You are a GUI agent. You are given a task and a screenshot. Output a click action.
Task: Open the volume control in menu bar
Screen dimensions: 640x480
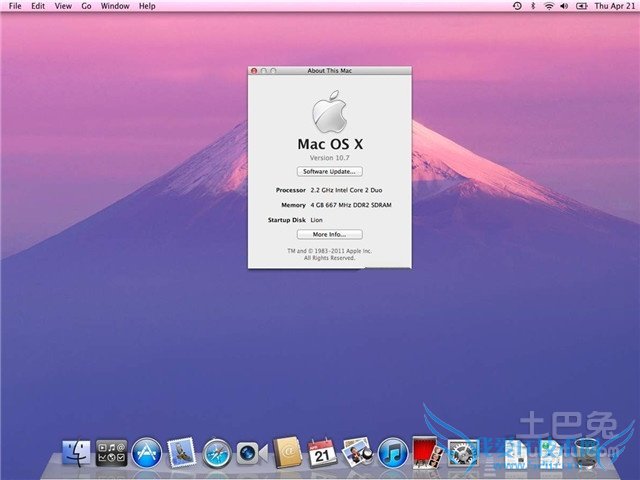[x=565, y=6]
